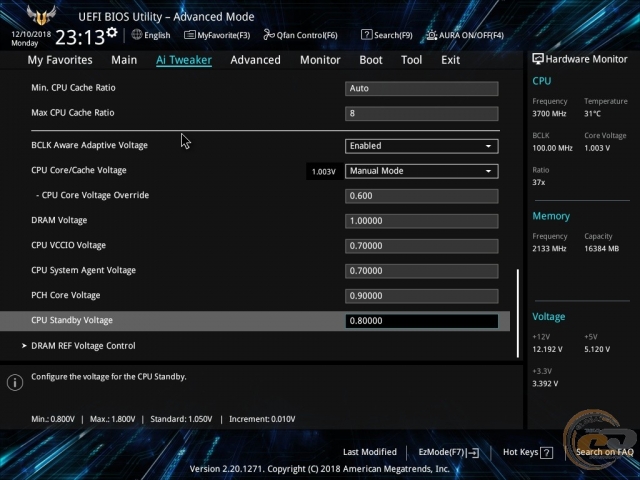The width and height of the screenshot is (640, 480).
Task: Select the PCH Core Voltage label
Action: tap(66, 295)
